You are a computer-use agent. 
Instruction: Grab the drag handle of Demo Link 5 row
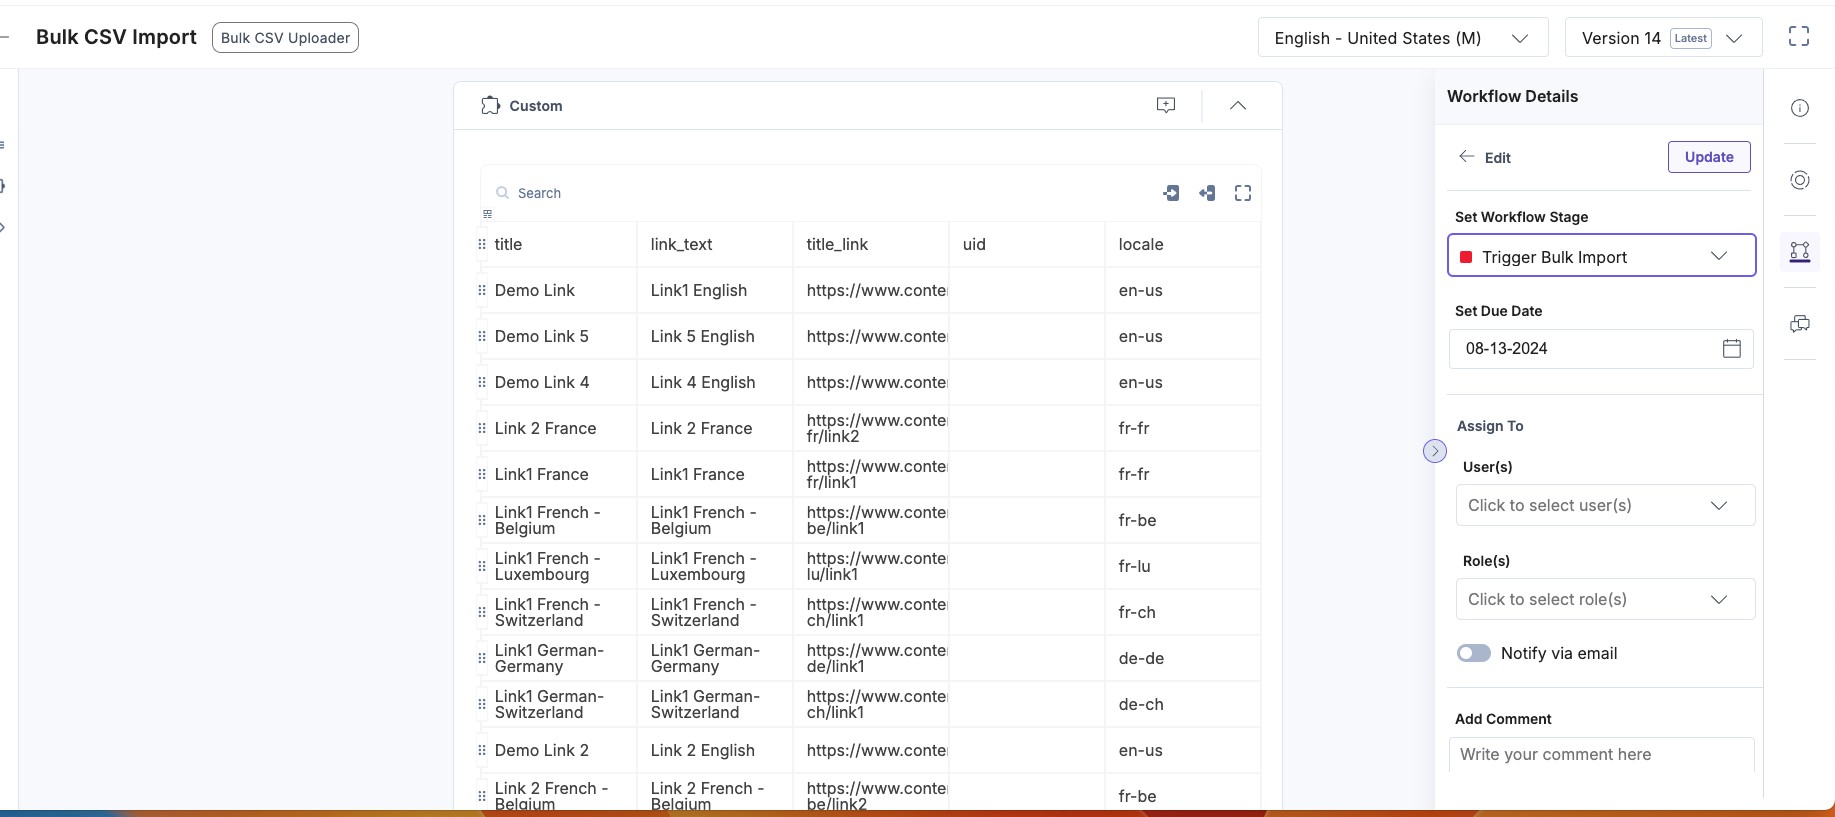click(482, 336)
